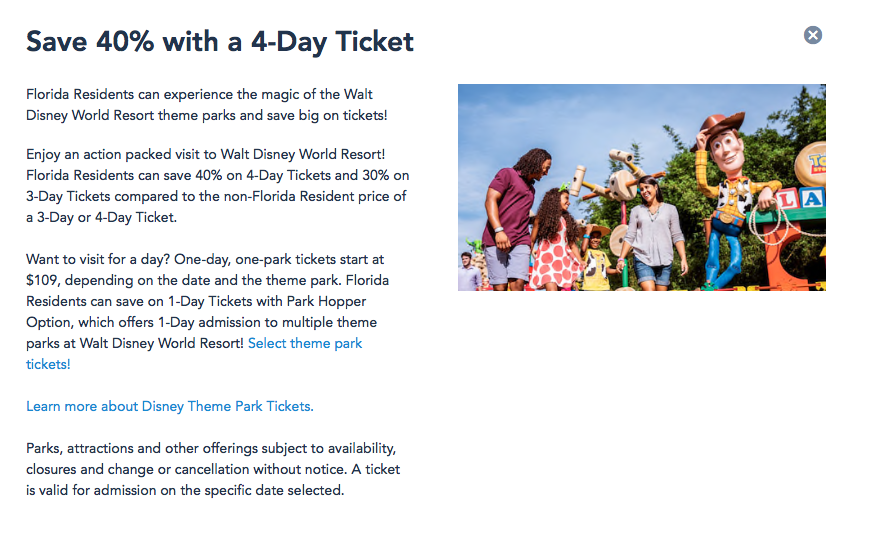The width and height of the screenshot is (871, 550).
Task: Open "Learn more about Disney Theme Park Tickets" link
Action: click(x=169, y=406)
